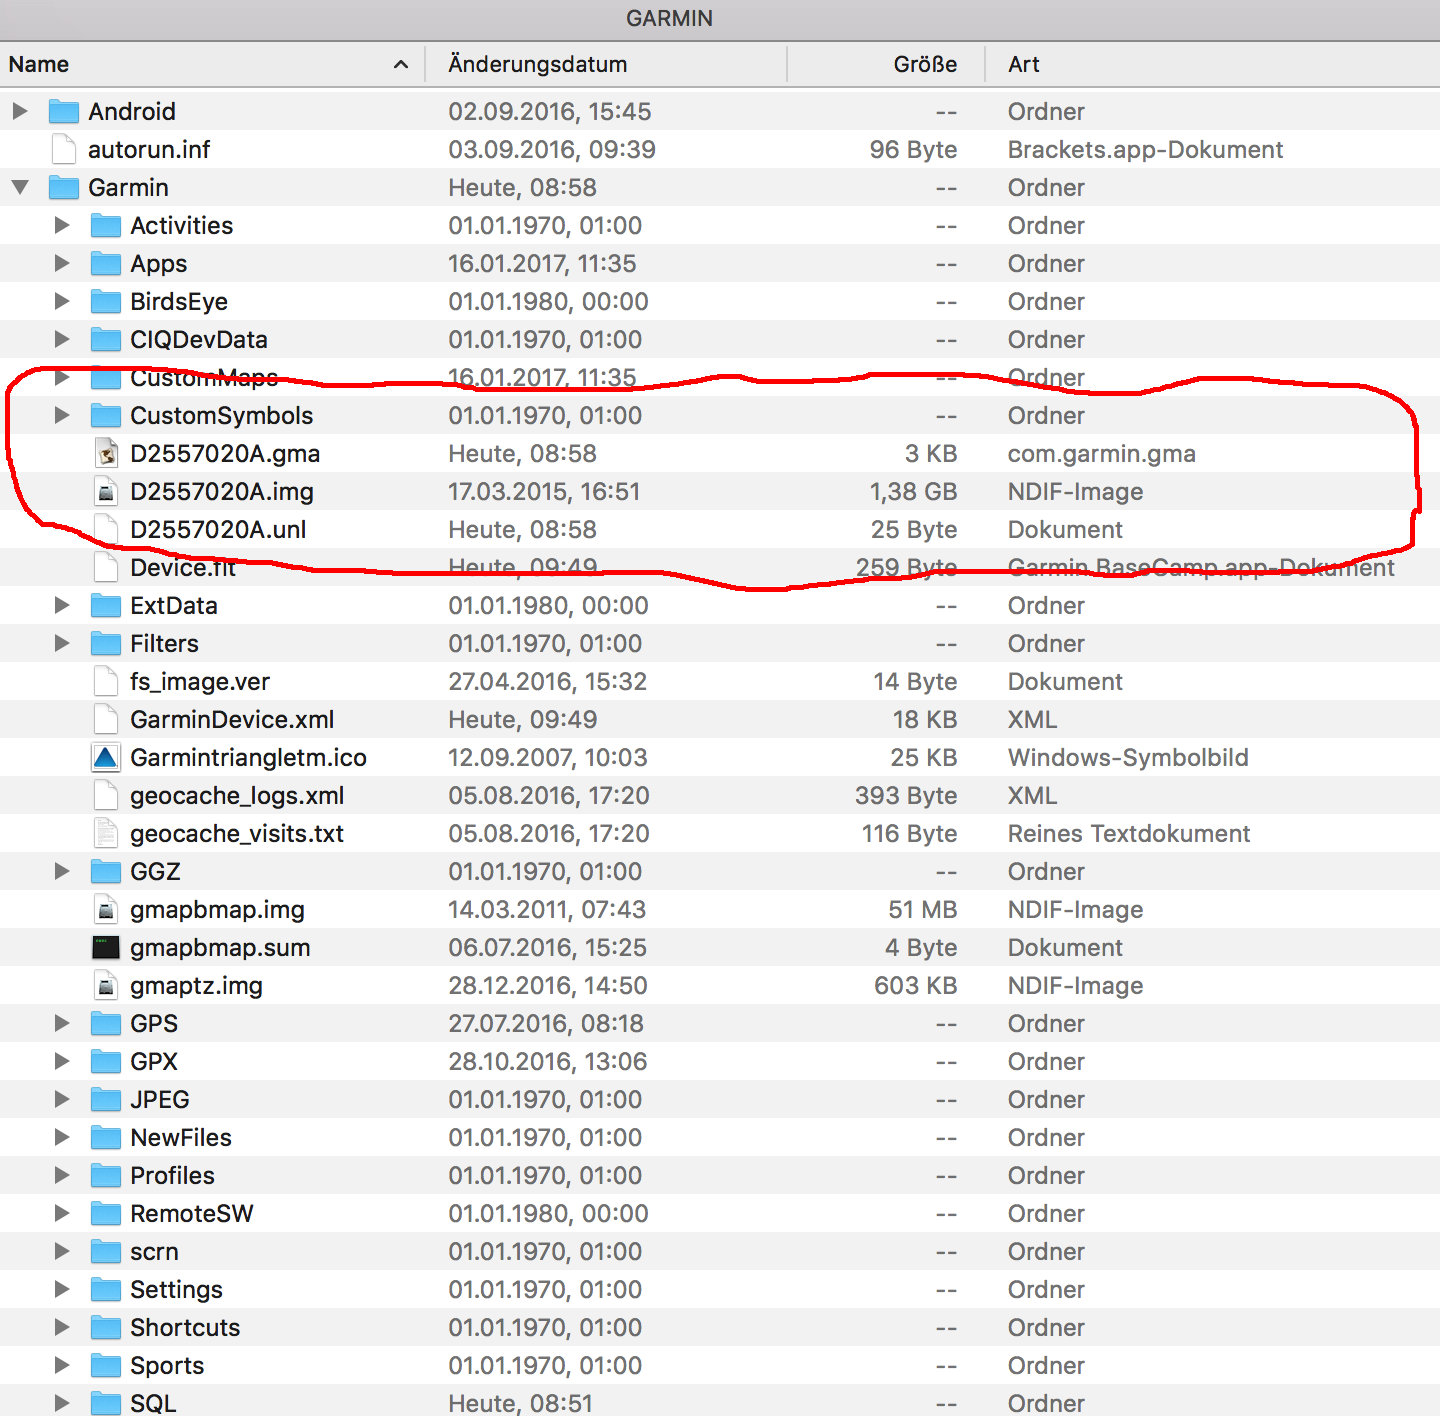Click the date '14.03.2011, 07:43'

click(x=547, y=909)
